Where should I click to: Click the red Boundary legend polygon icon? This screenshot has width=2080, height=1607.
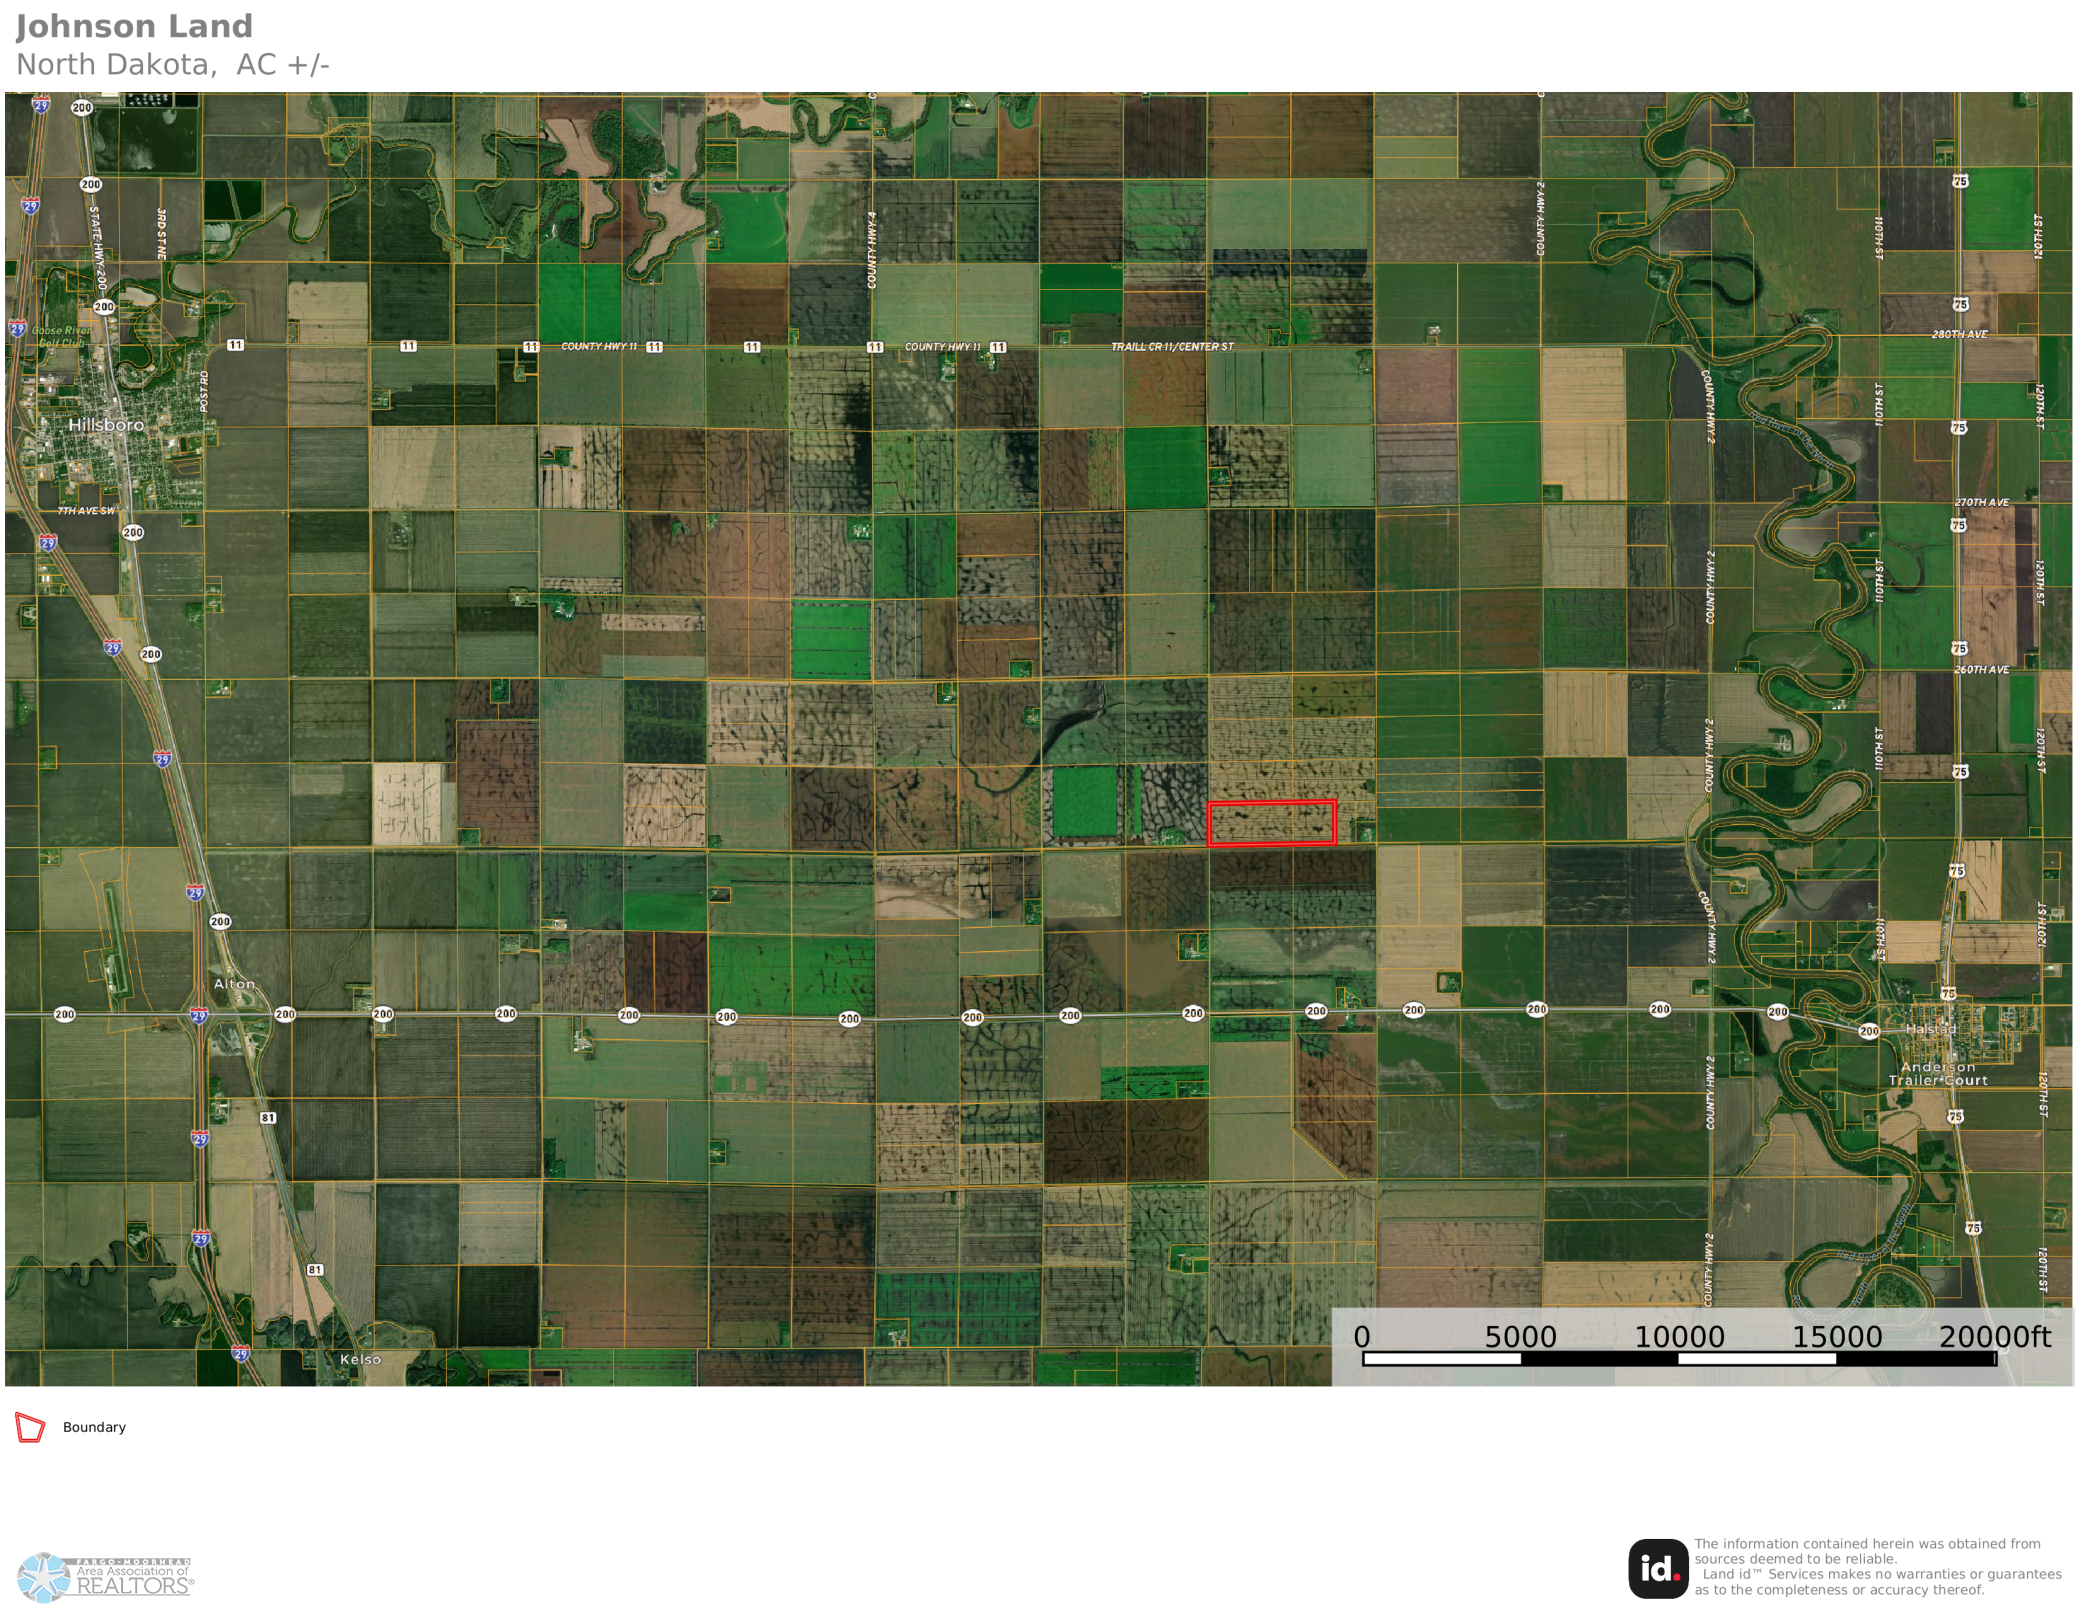click(30, 1427)
